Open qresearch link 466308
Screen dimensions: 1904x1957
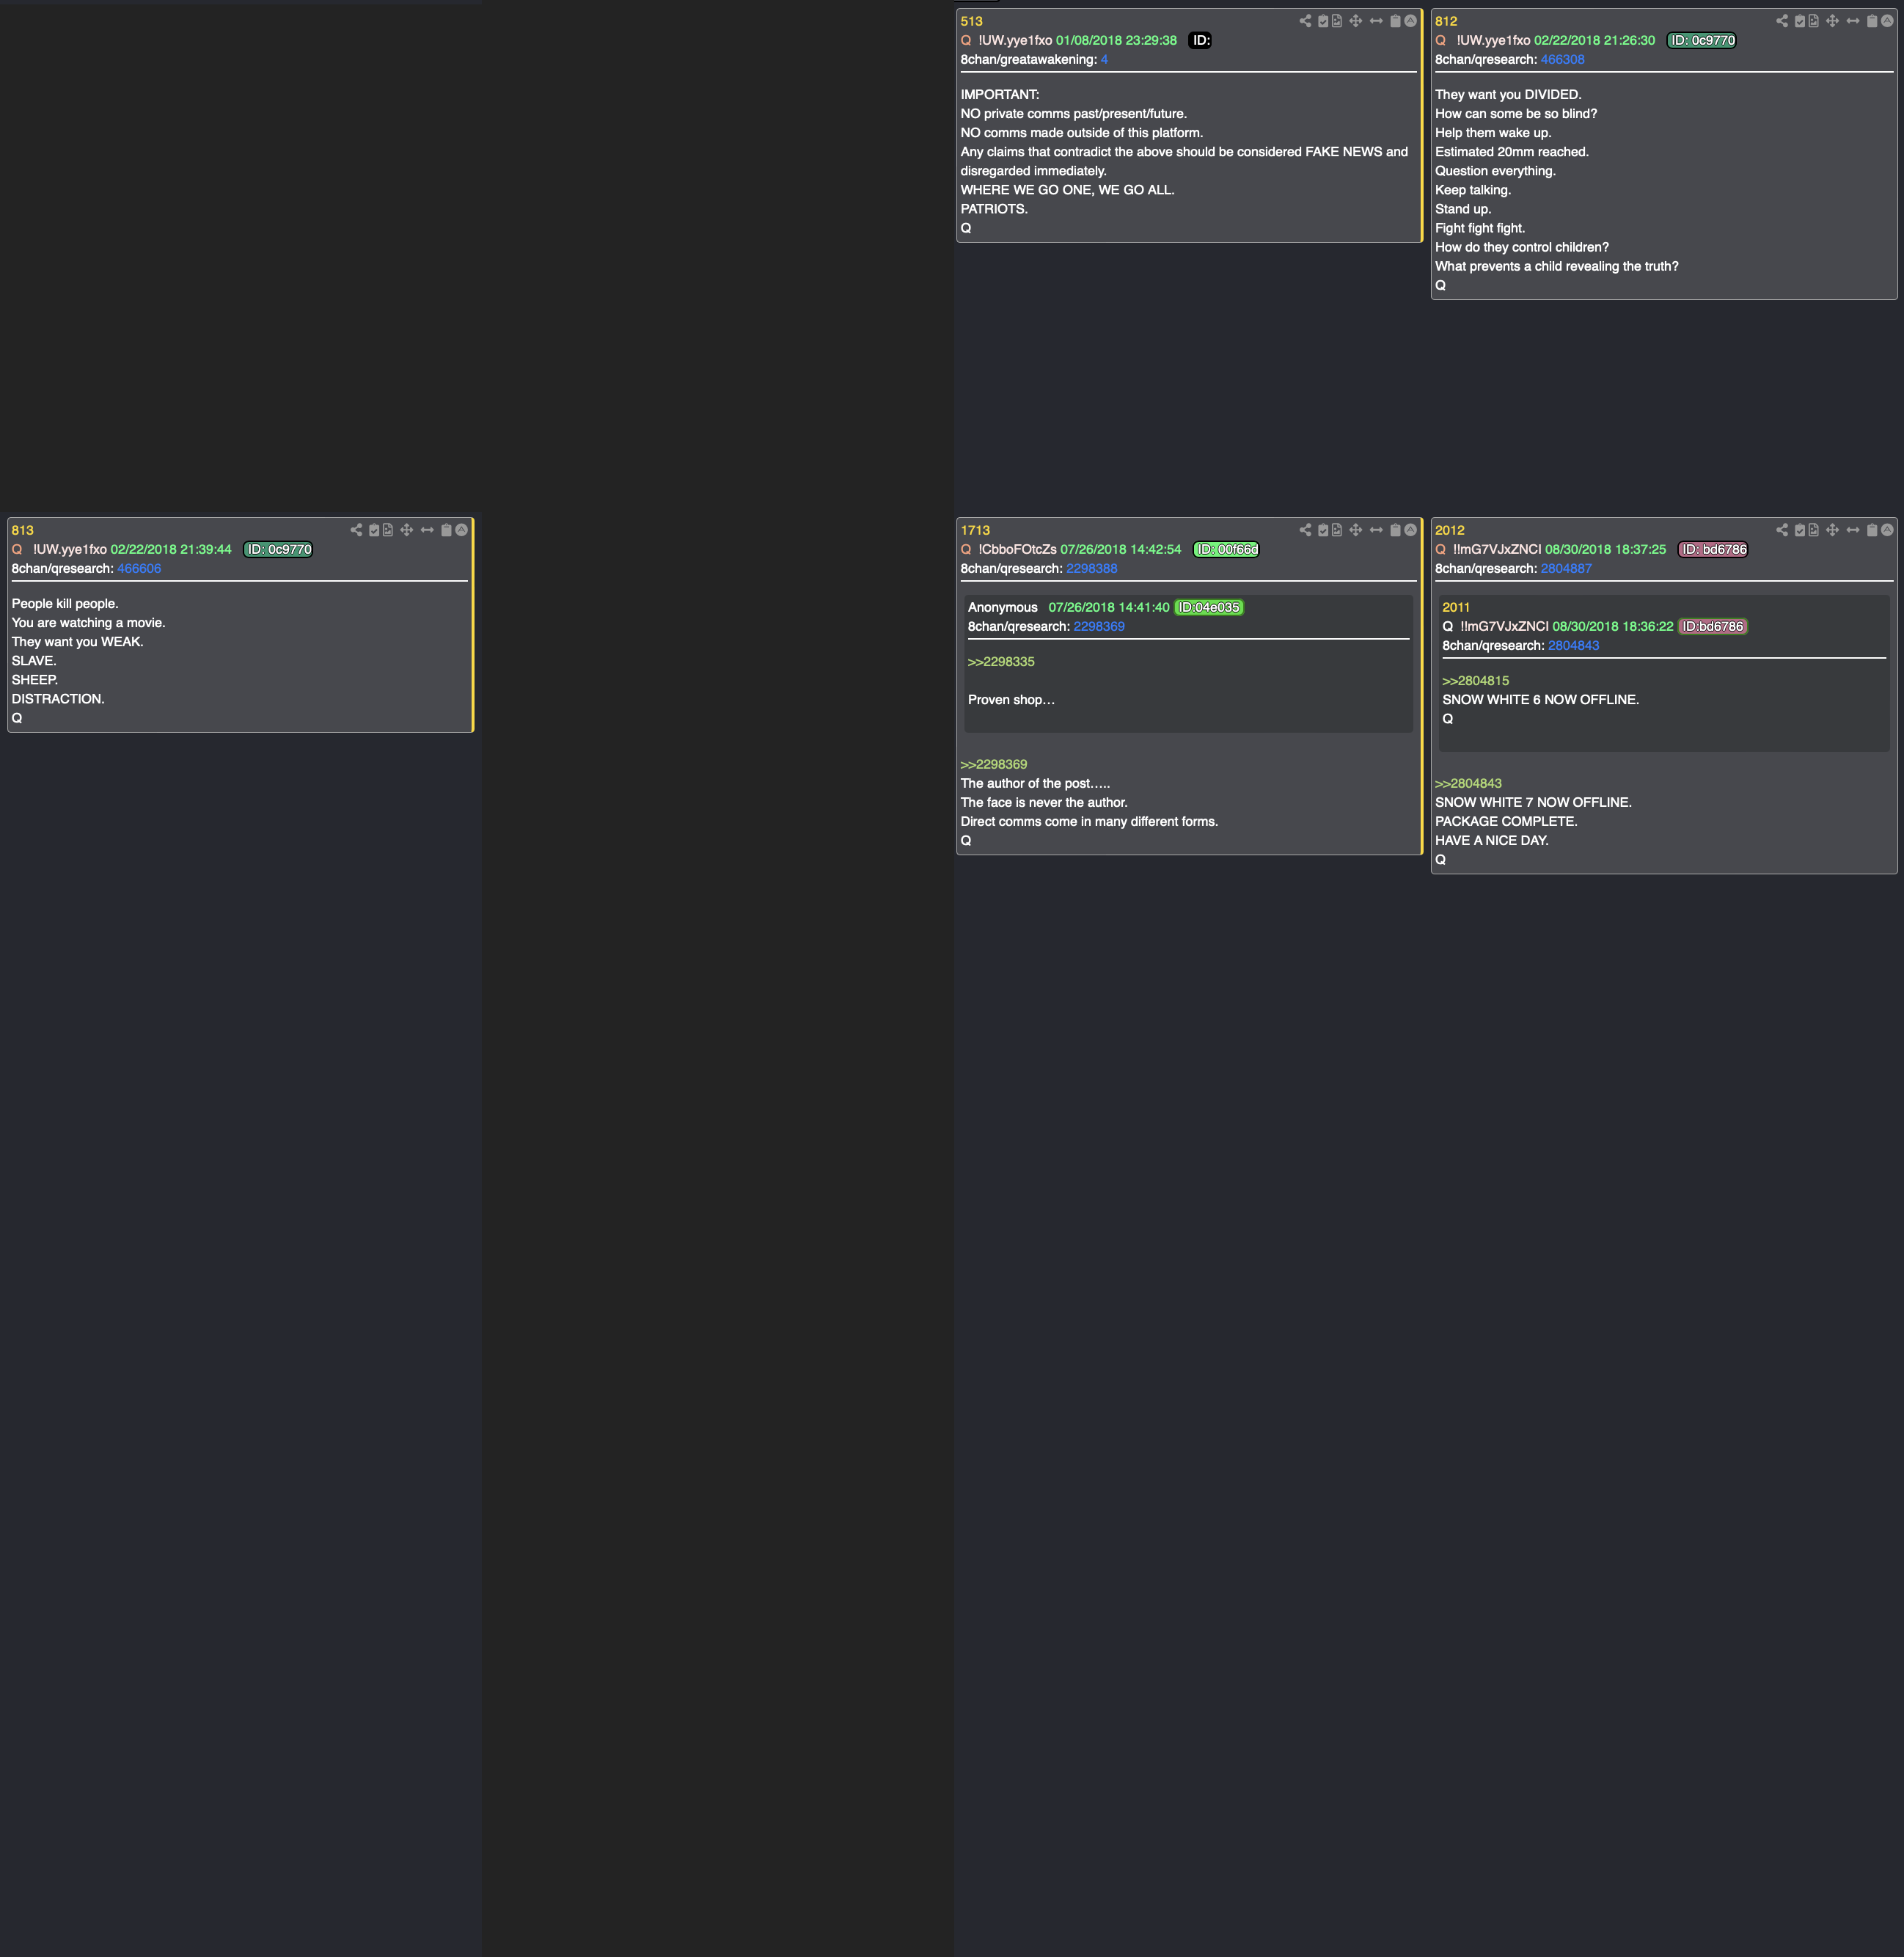[x=1562, y=60]
